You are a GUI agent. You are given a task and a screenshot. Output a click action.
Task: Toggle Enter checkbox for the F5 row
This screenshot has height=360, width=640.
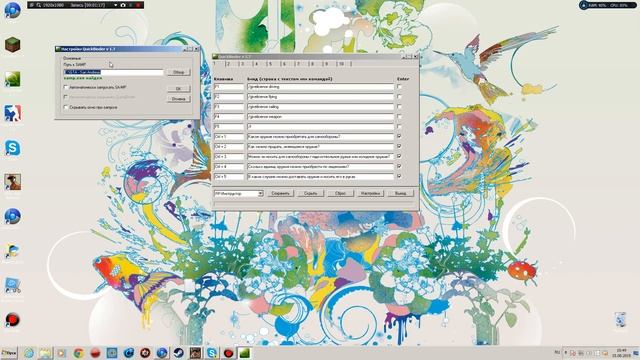399,127
